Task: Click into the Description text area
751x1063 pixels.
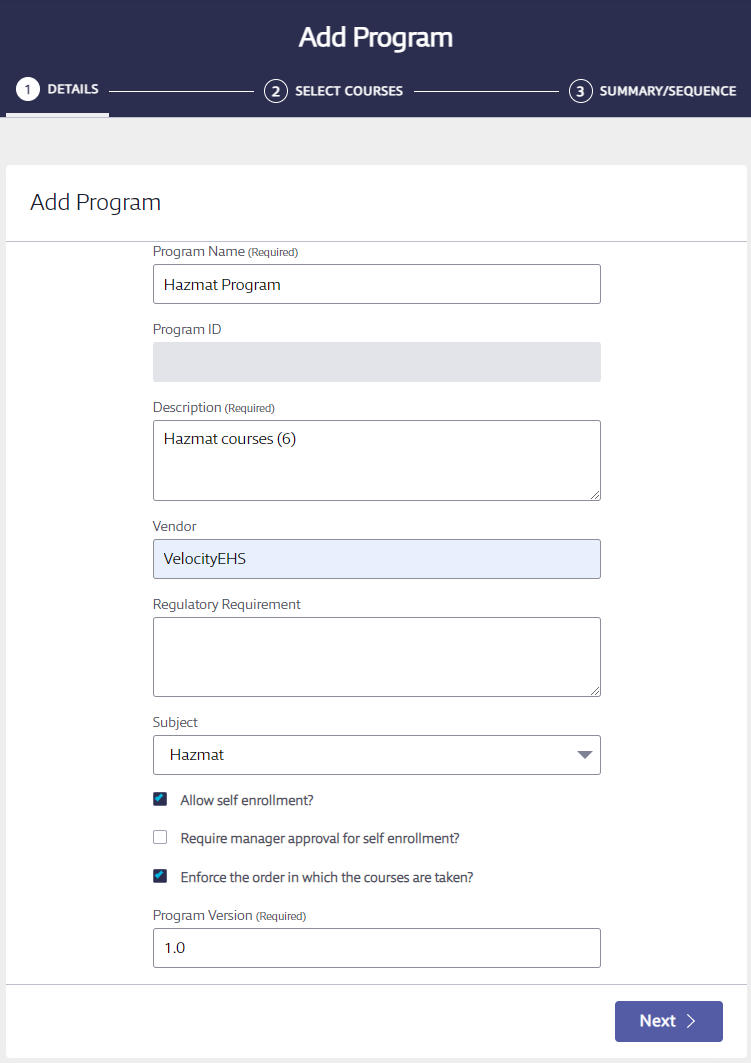Action: [377, 460]
